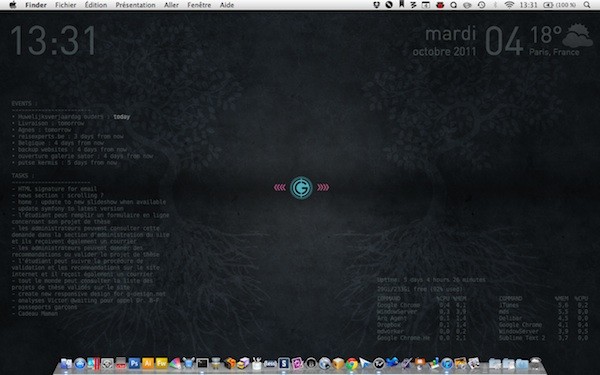Viewport: 600px width, 375px height.
Task: Launch Adobe Illustrator from the dock
Action: point(148,363)
